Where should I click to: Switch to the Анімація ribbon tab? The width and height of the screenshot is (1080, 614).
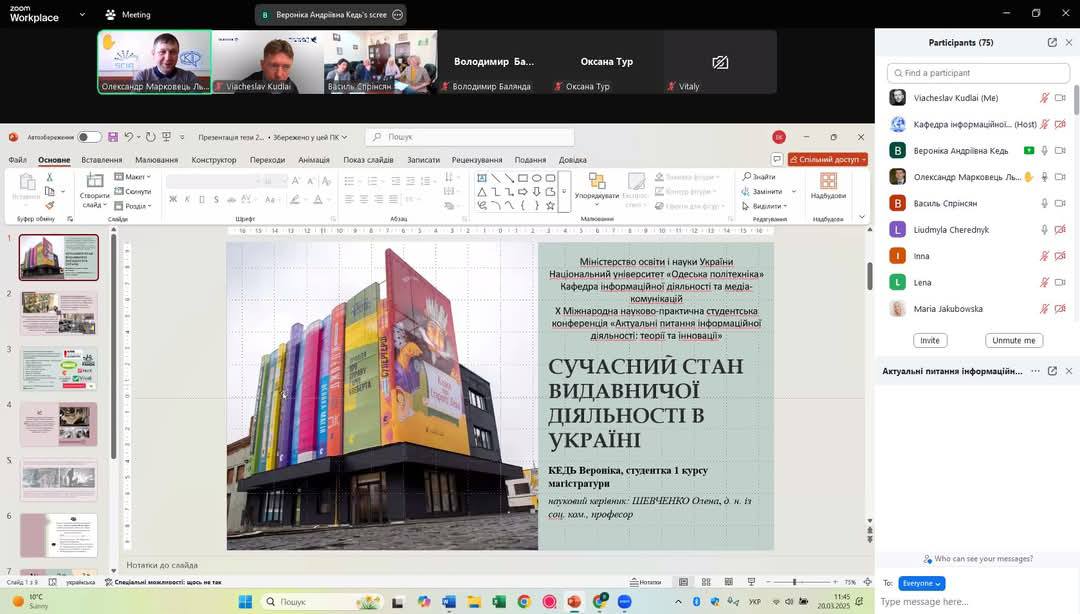click(x=313, y=160)
